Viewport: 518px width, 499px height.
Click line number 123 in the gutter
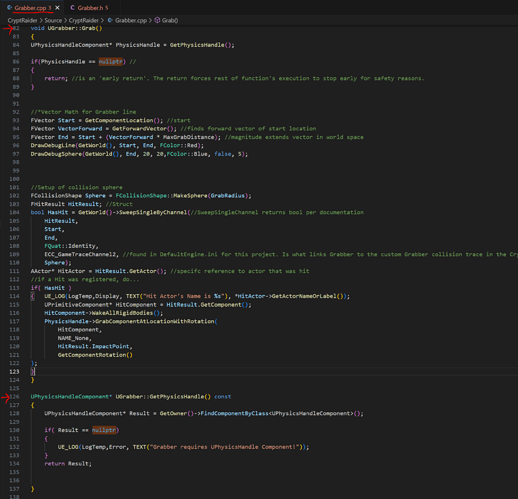pyautogui.click(x=15, y=371)
